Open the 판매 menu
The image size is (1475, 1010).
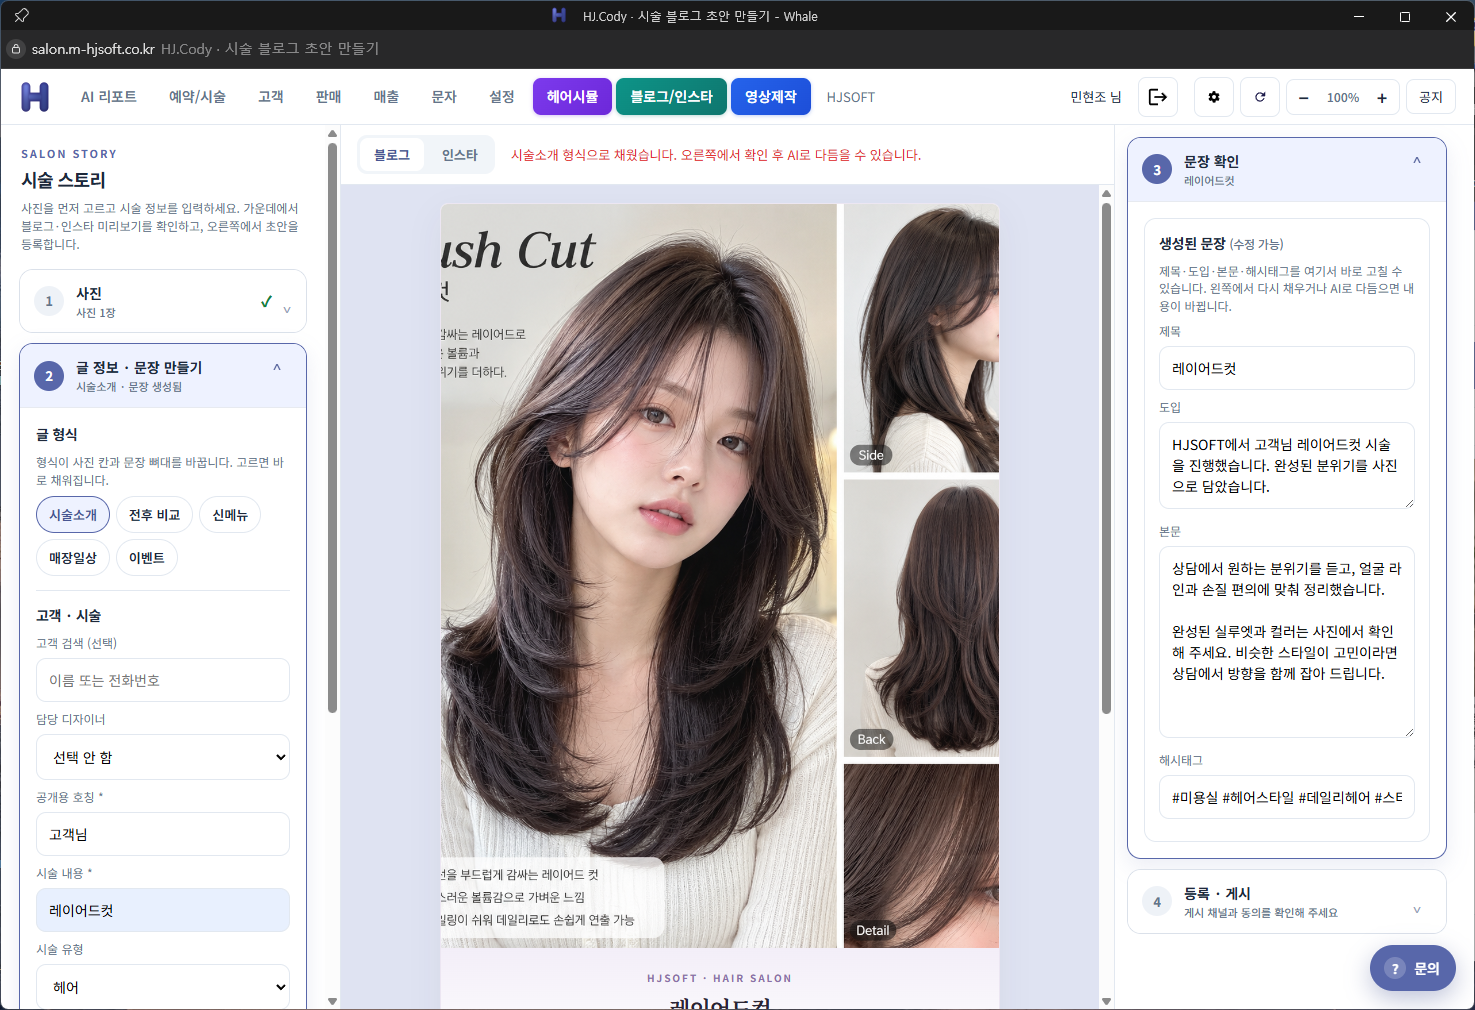coord(329,97)
